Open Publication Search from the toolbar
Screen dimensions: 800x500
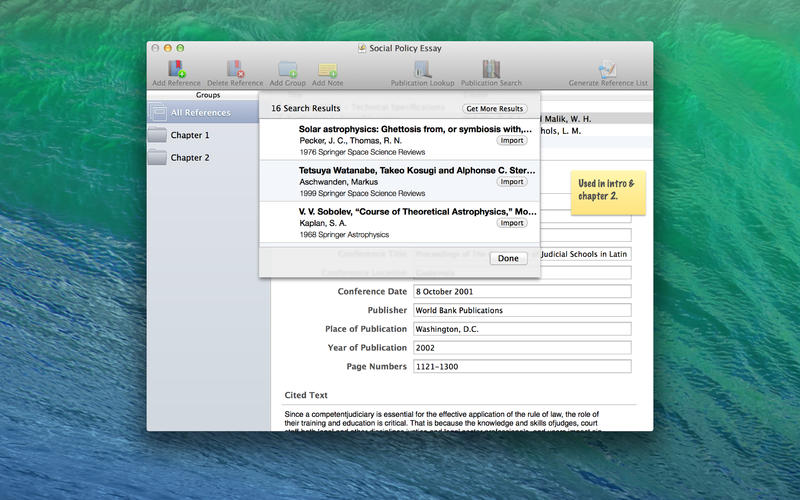coord(491,69)
